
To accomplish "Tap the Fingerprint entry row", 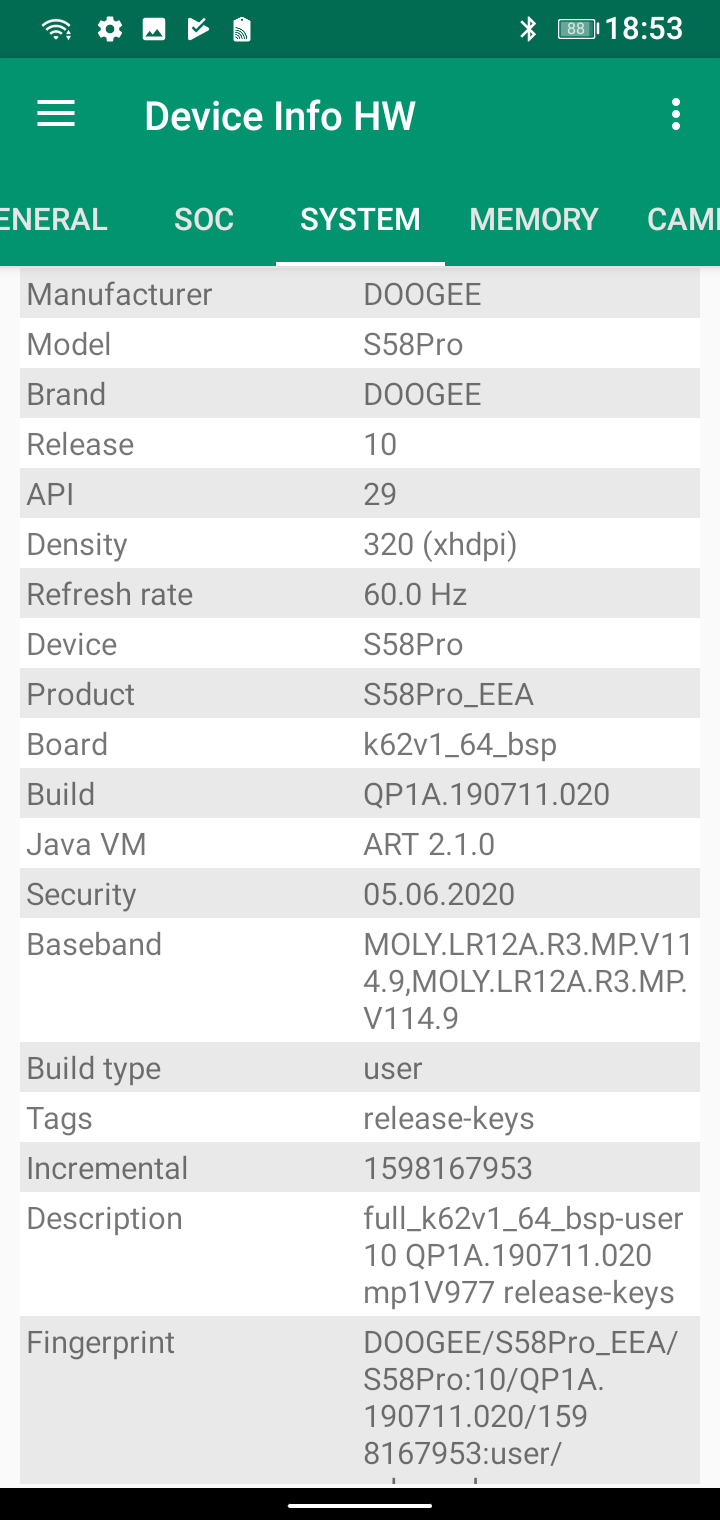I will pyautogui.click(x=360, y=1398).
